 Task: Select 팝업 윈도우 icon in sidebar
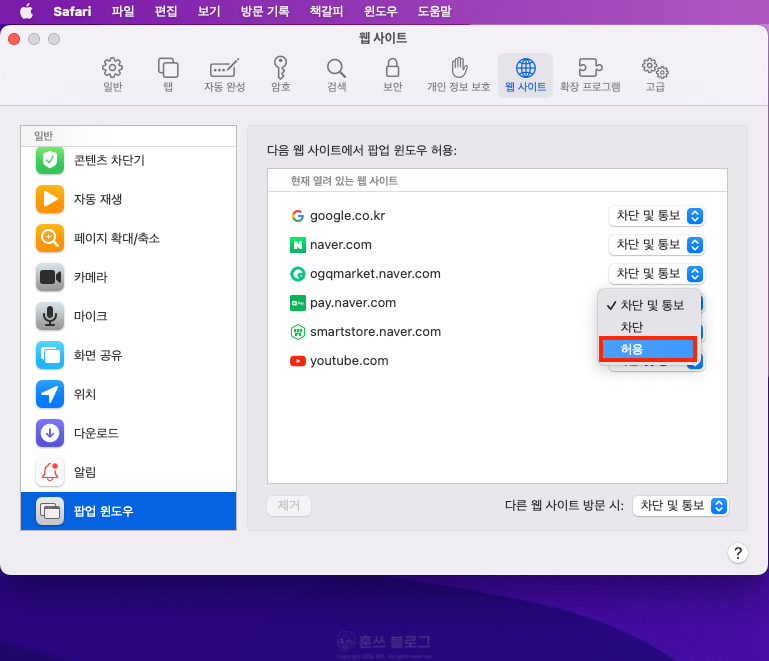click(50, 511)
